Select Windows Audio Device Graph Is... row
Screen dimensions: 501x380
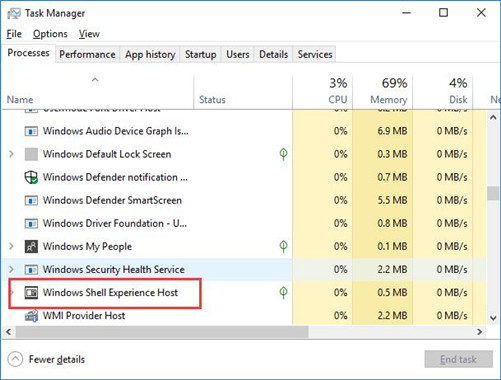(x=243, y=131)
